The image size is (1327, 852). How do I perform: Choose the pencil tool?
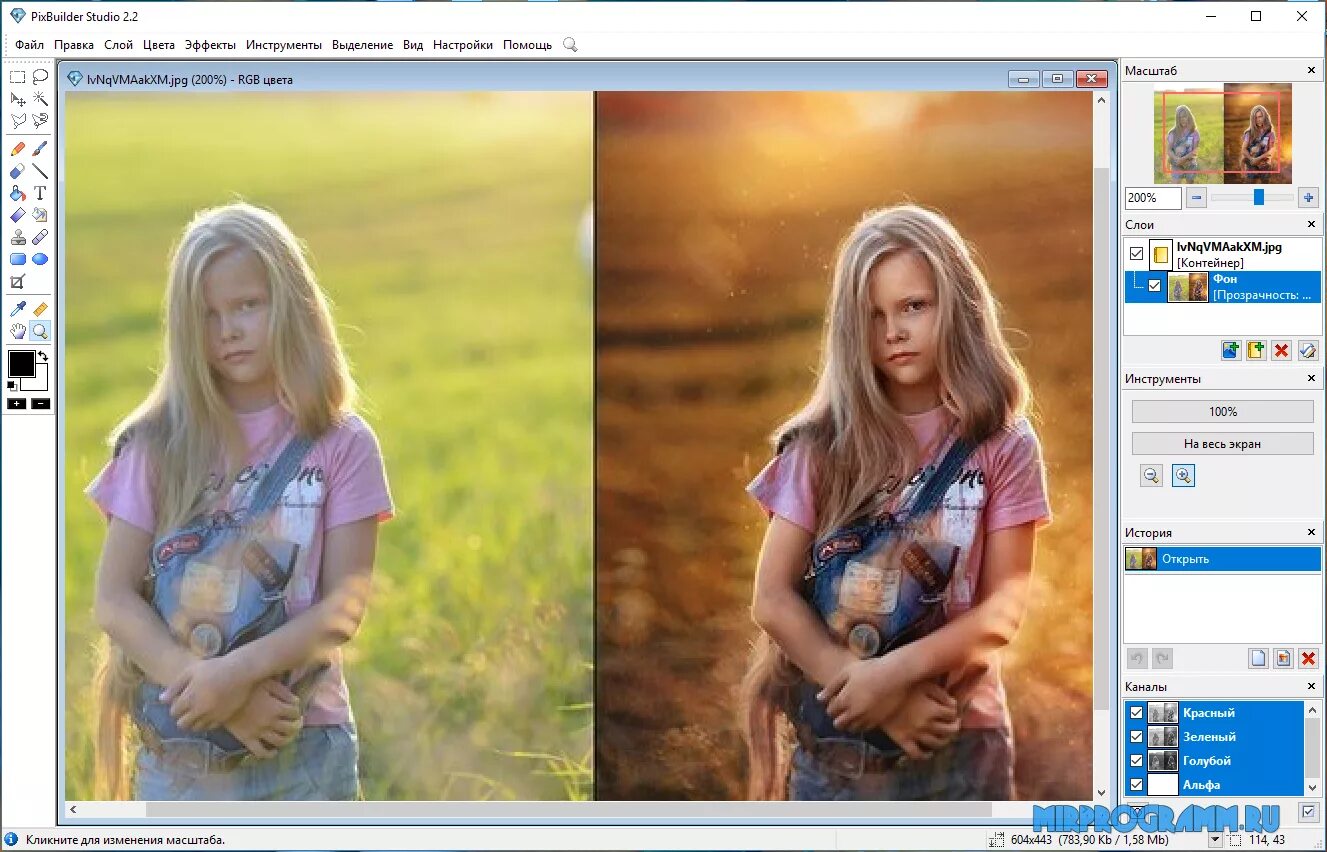(18, 149)
